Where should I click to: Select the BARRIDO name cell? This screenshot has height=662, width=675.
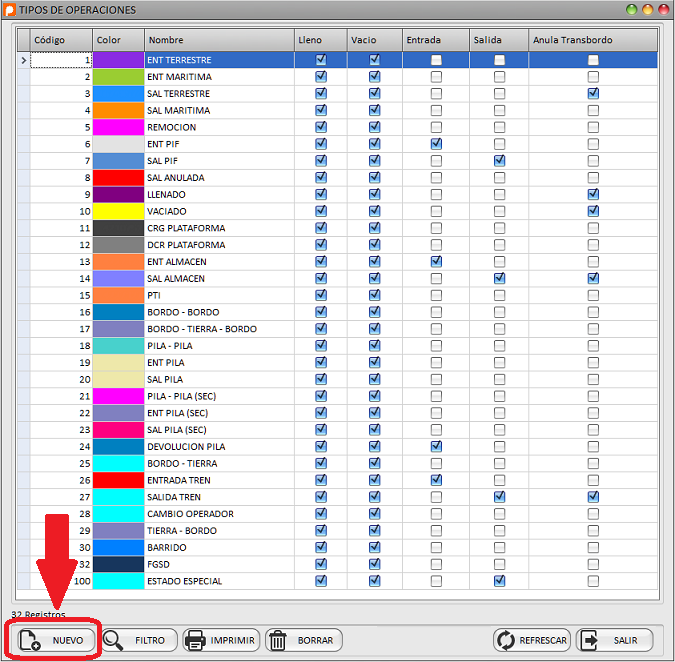click(220, 548)
